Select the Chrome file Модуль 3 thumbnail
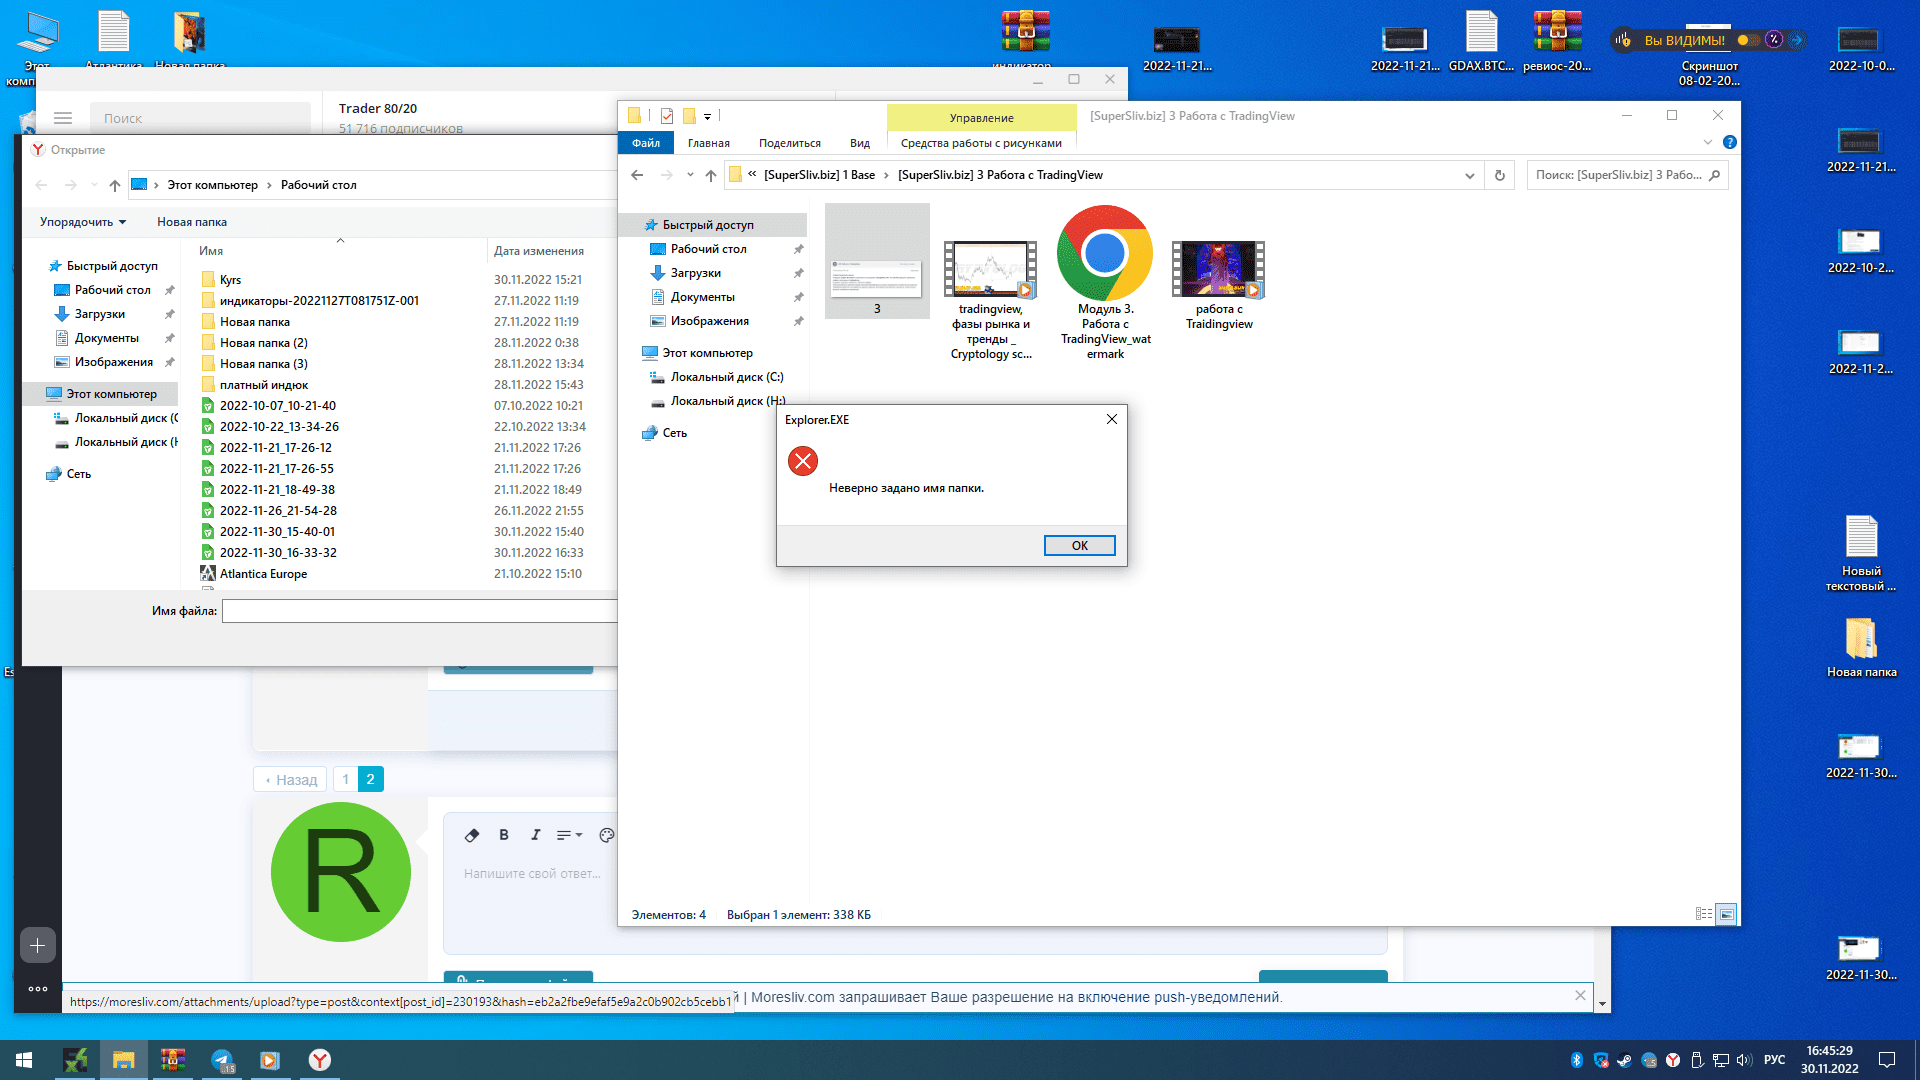The width and height of the screenshot is (1920, 1080). click(x=1105, y=255)
